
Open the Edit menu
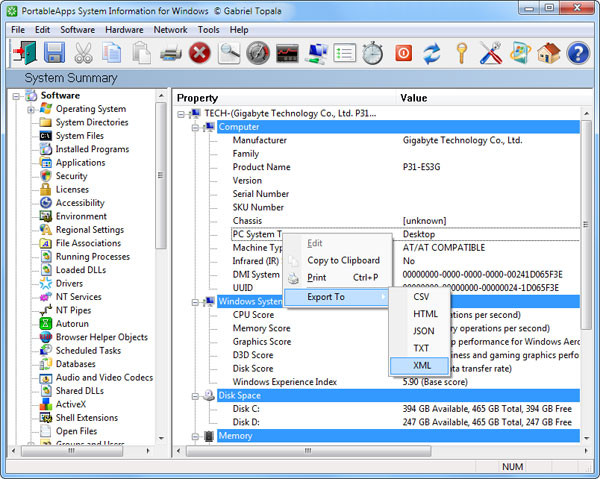42,30
